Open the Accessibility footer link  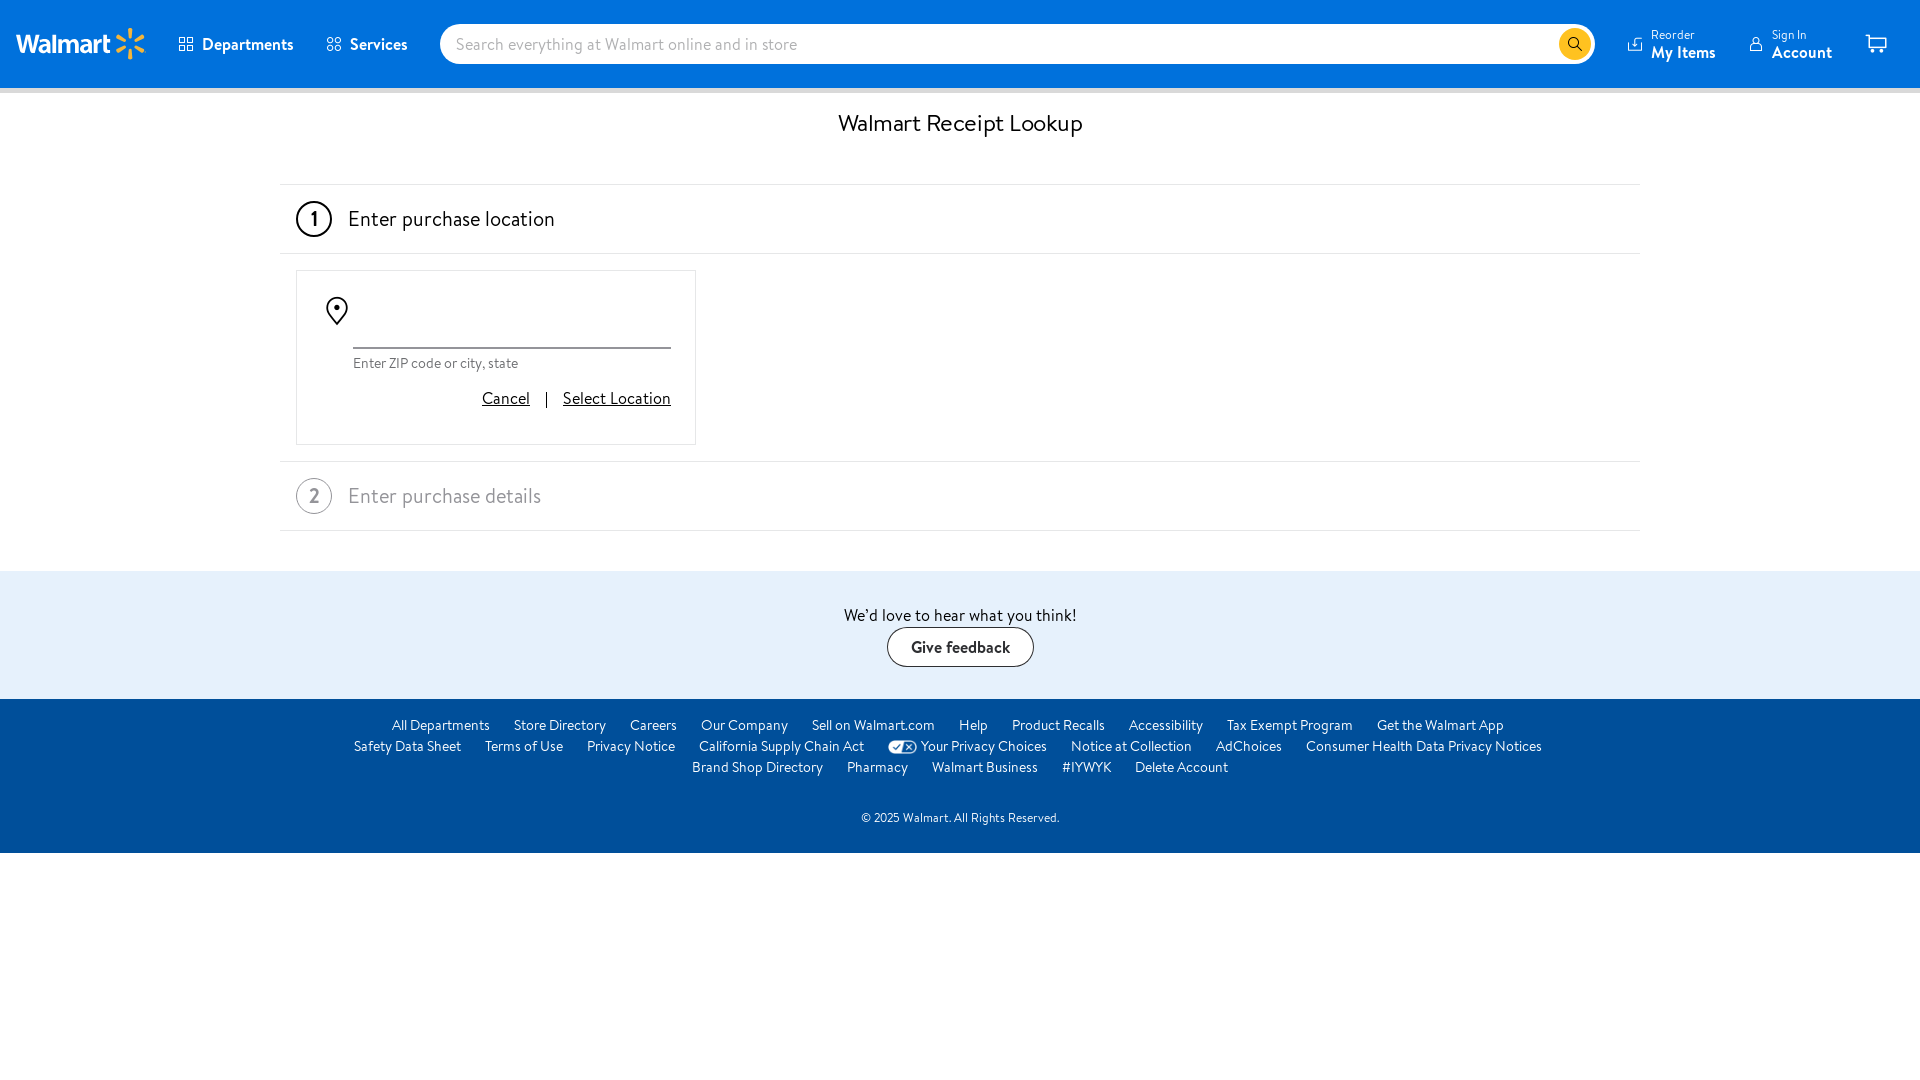[x=1166, y=725]
